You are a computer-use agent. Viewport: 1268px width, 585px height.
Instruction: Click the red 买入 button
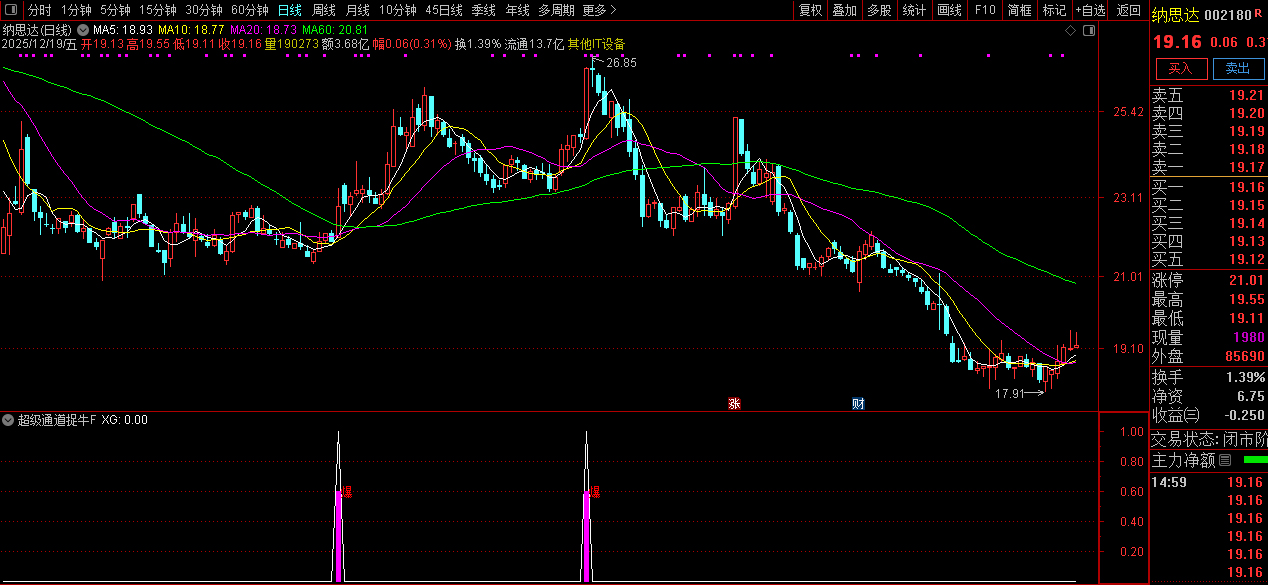click(1181, 68)
